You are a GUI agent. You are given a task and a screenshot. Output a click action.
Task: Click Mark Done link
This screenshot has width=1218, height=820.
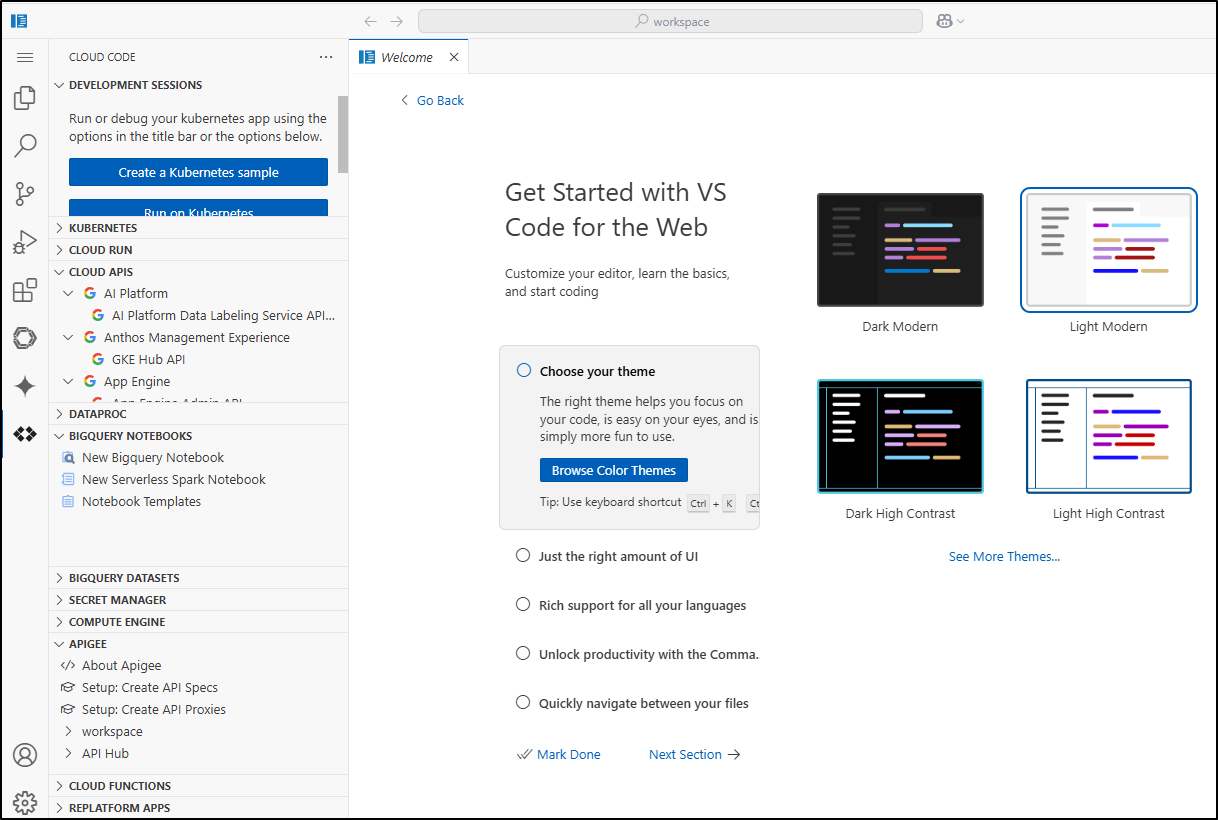coord(559,754)
